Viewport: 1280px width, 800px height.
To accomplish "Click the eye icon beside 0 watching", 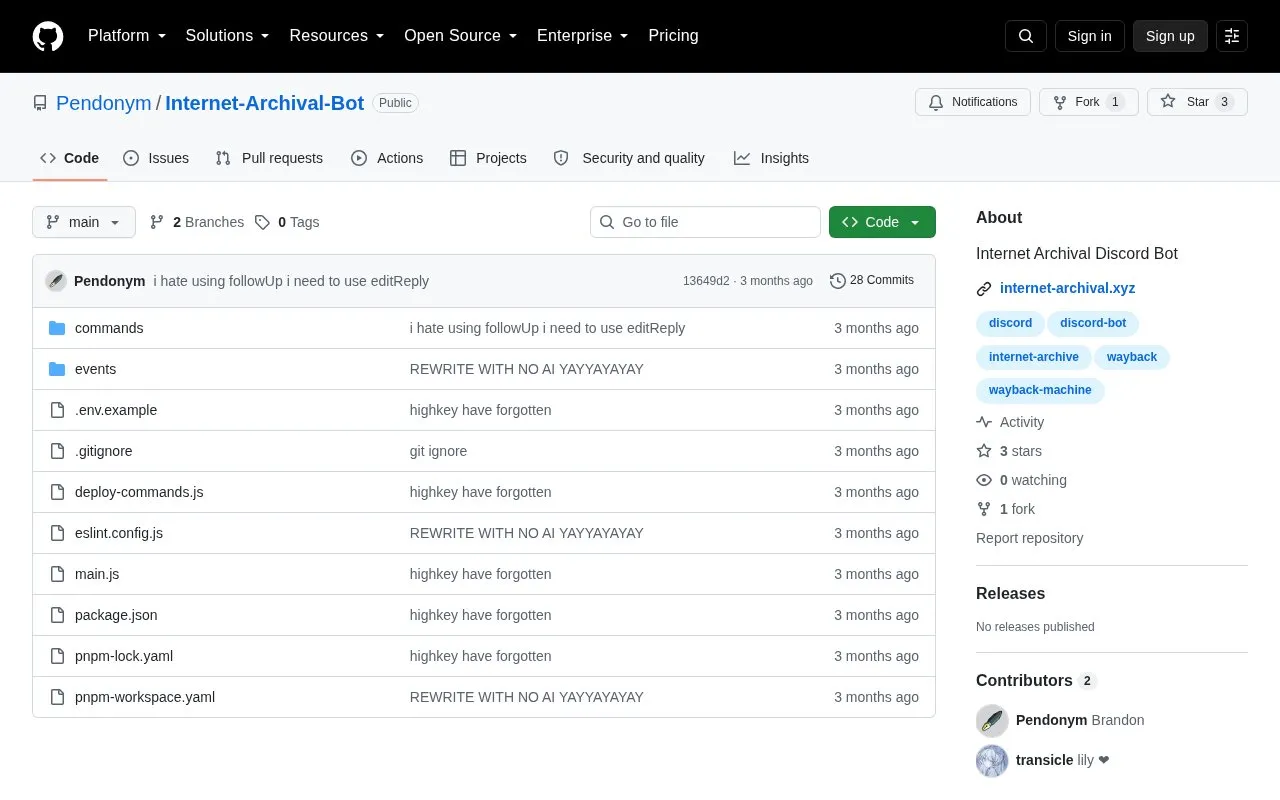I will (x=984, y=480).
